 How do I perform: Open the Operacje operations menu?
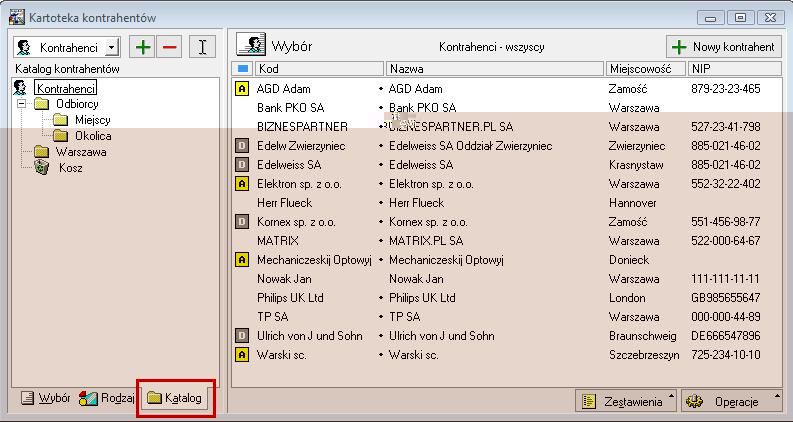pos(730,402)
